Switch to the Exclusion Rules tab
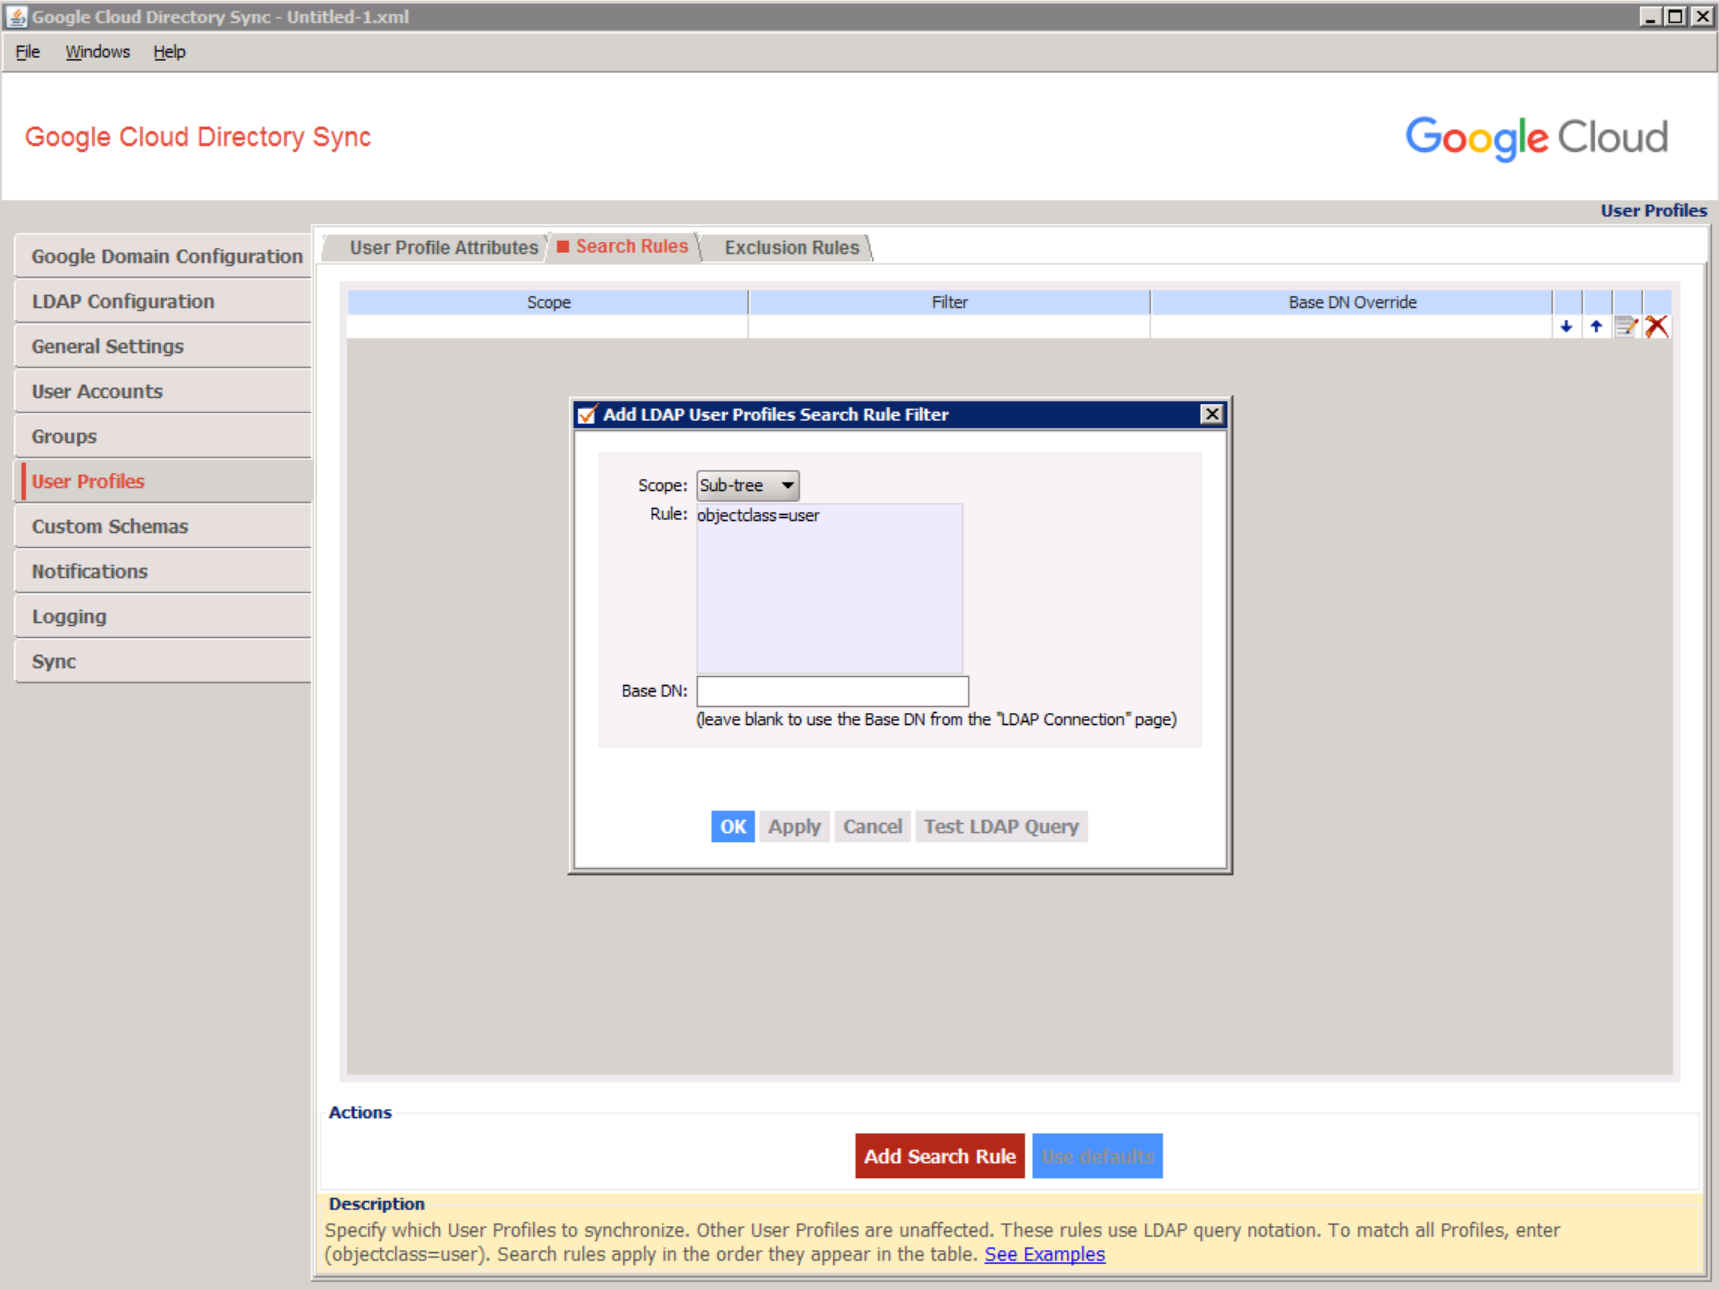The width and height of the screenshot is (1719, 1290). [791, 247]
